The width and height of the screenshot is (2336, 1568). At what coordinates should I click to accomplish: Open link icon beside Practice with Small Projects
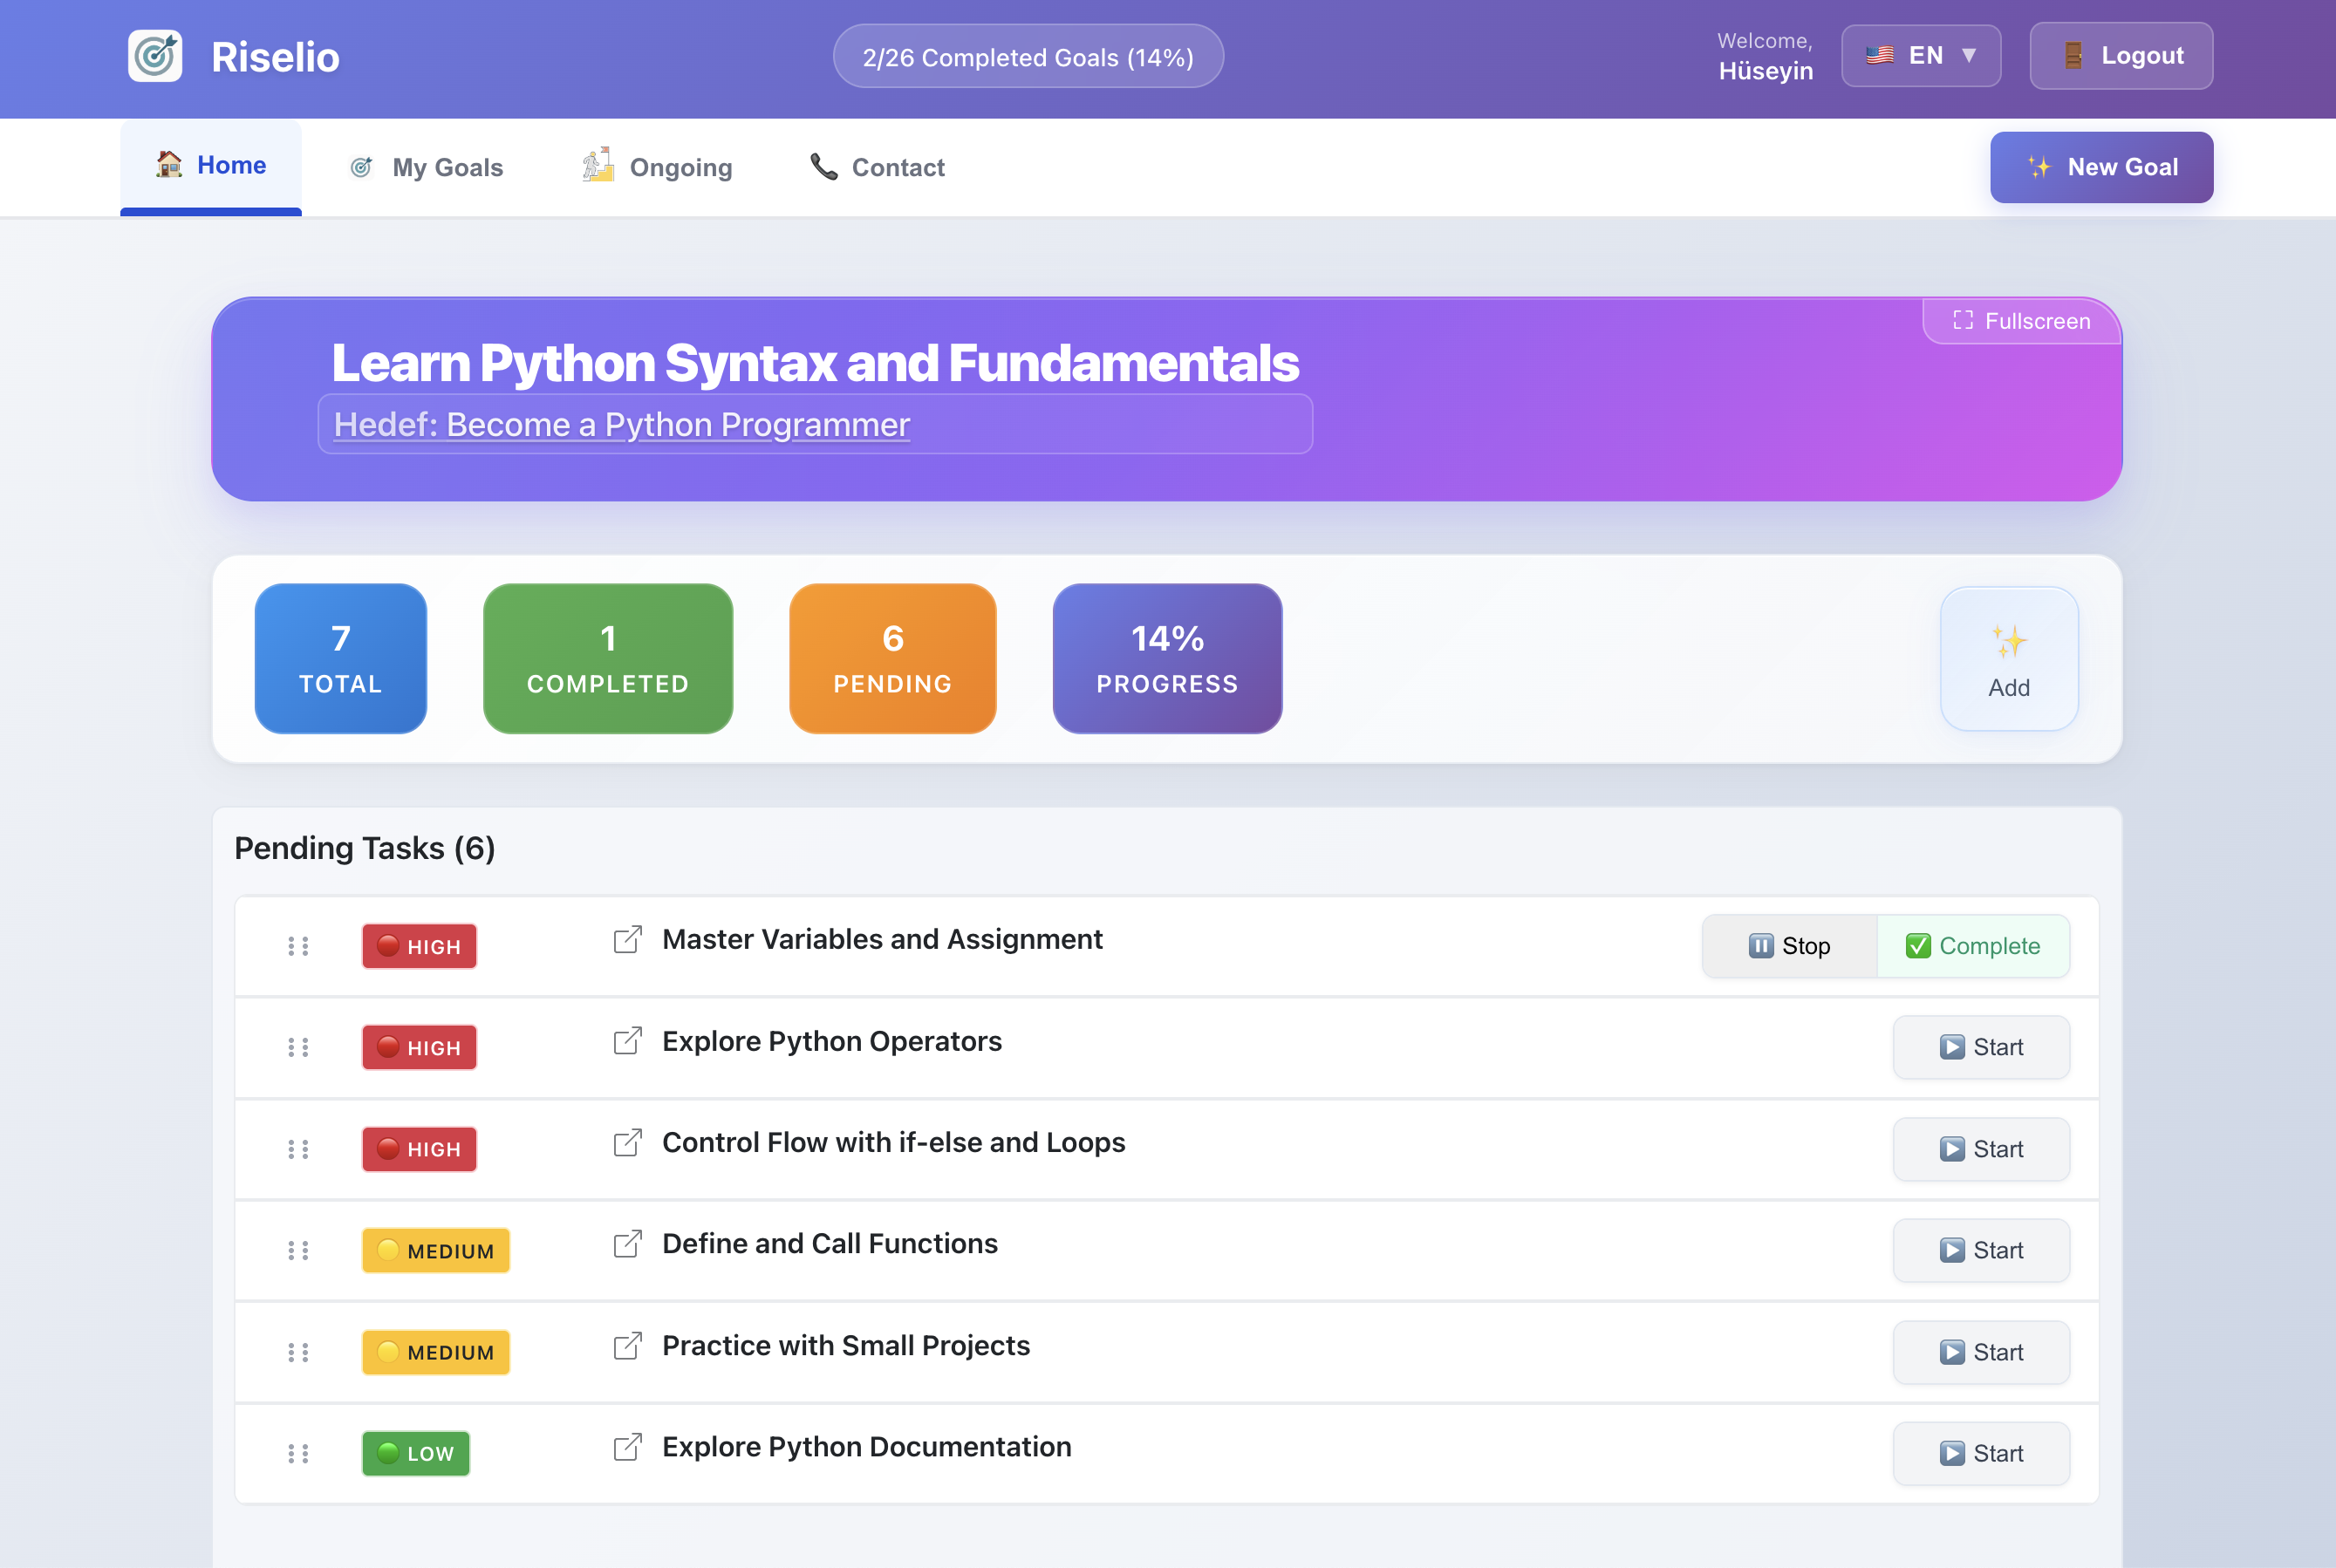click(x=627, y=1346)
